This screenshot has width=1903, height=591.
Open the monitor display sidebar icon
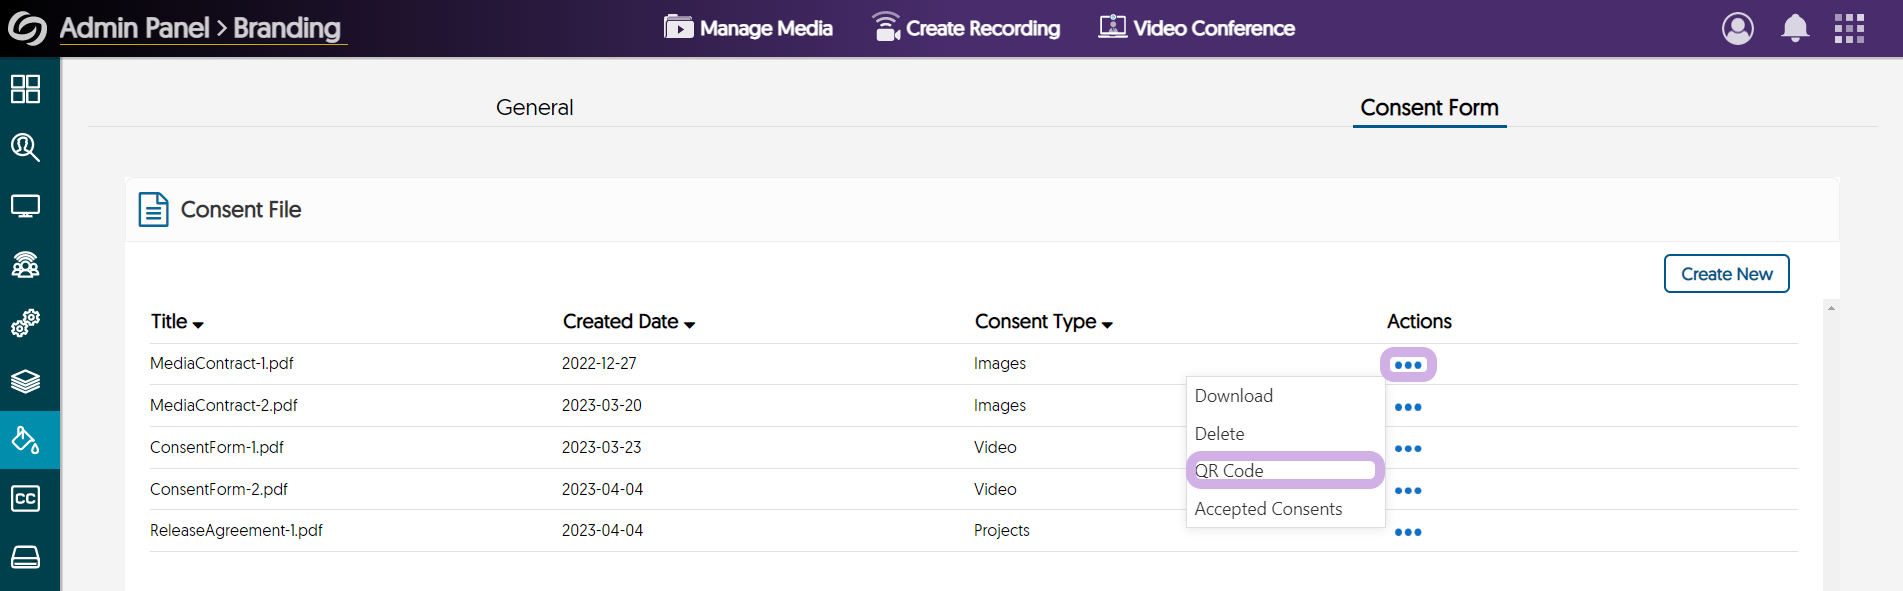[25, 206]
